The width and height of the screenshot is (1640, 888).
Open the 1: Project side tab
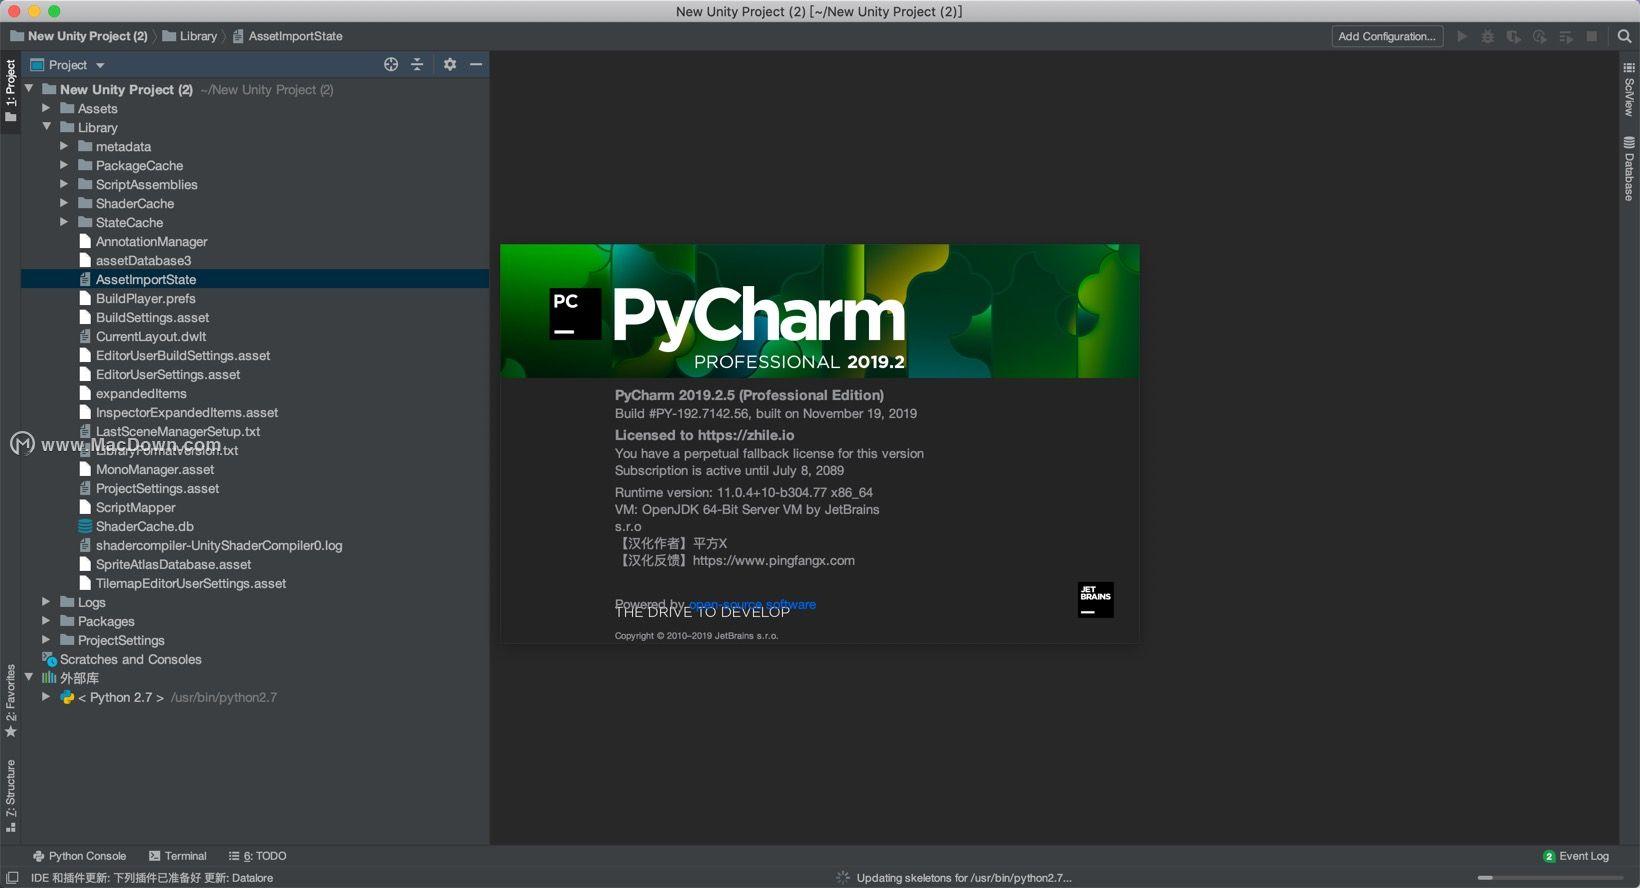(x=11, y=92)
